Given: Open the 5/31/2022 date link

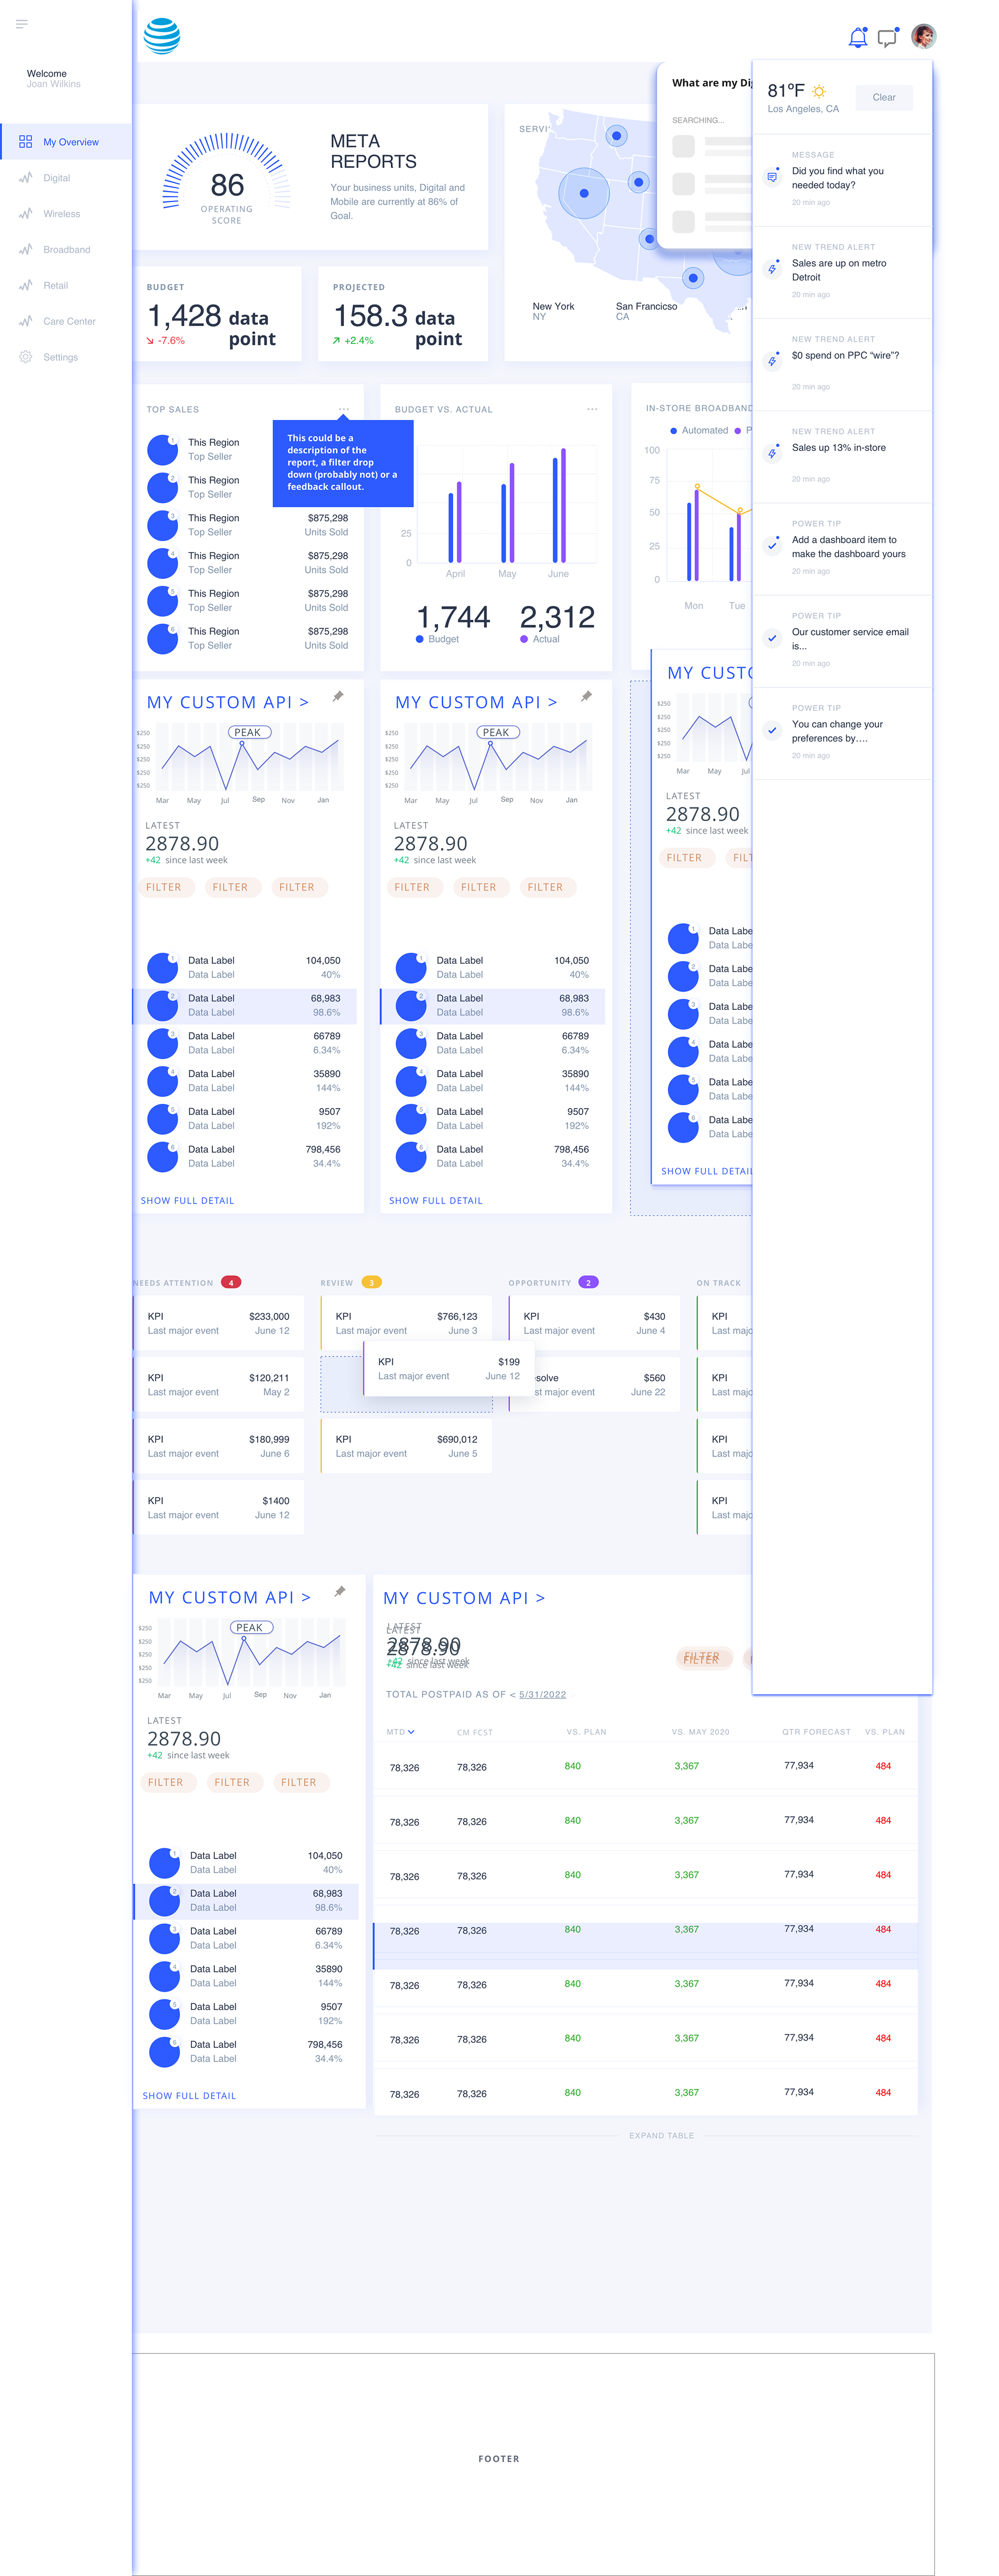Looking at the screenshot, I should [543, 1694].
